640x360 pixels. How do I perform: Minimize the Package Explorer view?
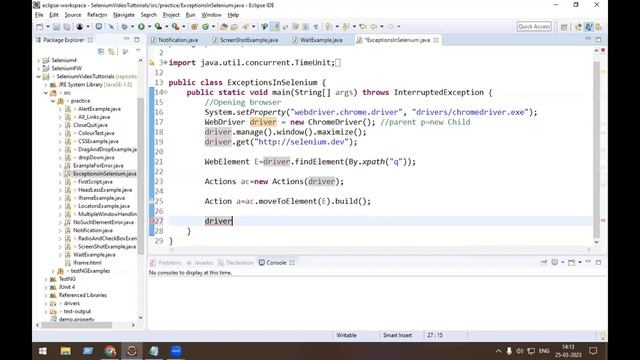pyautogui.click(x=126, y=39)
